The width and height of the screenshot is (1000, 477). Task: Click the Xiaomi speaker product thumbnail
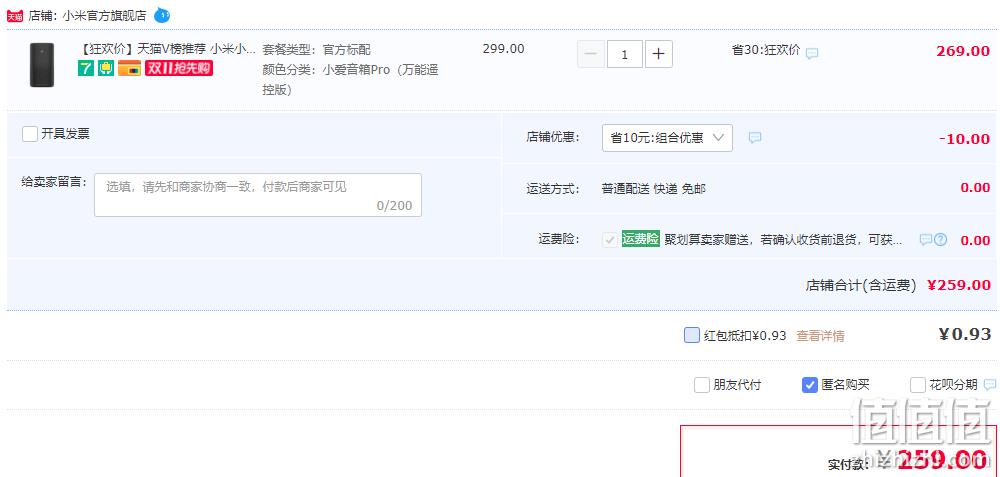pos(42,65)
